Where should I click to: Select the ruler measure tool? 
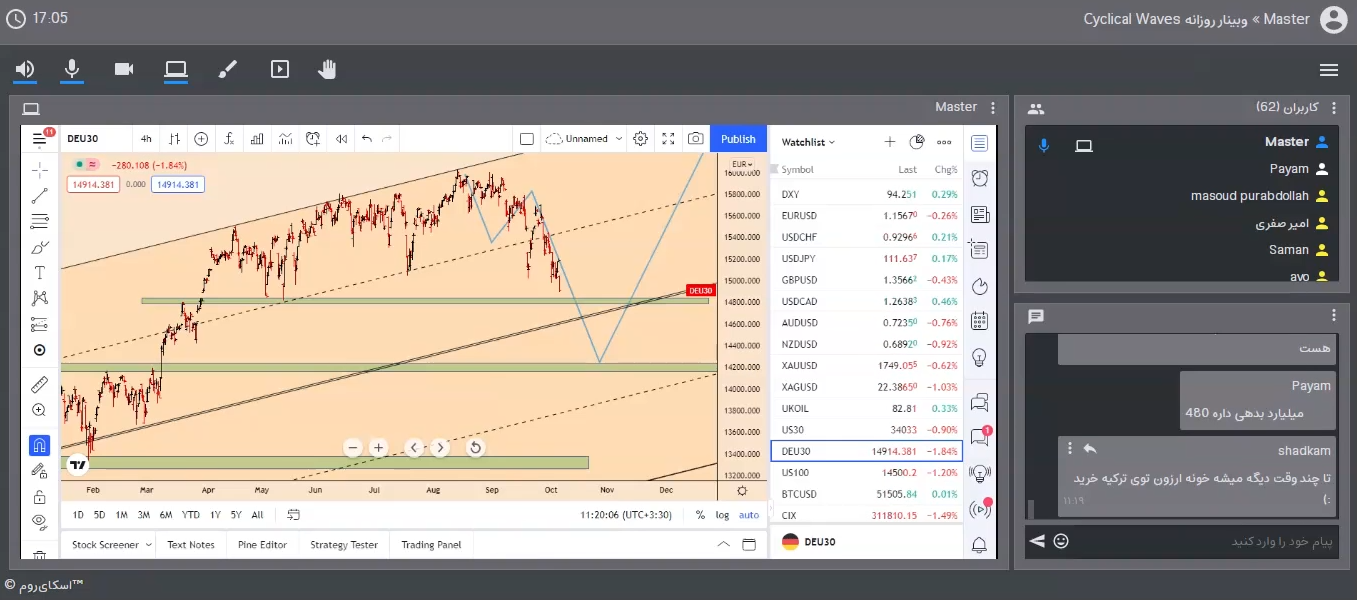[40, 384]
